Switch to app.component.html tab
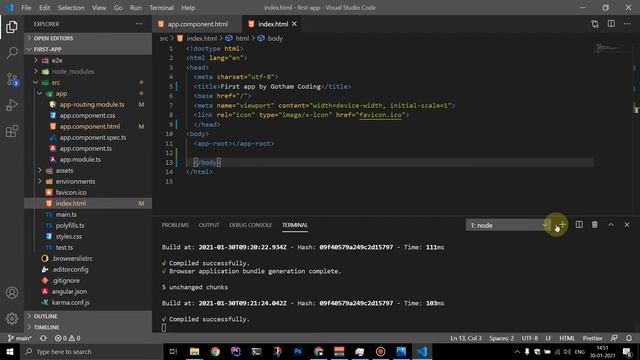Viewport: 640px width, 360px height. [x=197, y=24]
